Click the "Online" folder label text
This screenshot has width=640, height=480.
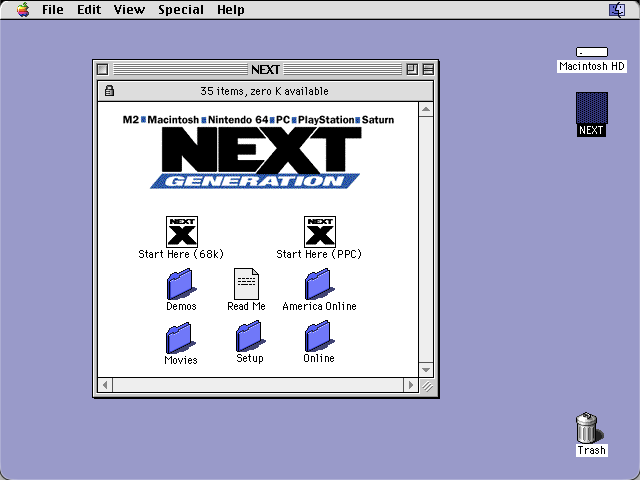click(319, 358)
